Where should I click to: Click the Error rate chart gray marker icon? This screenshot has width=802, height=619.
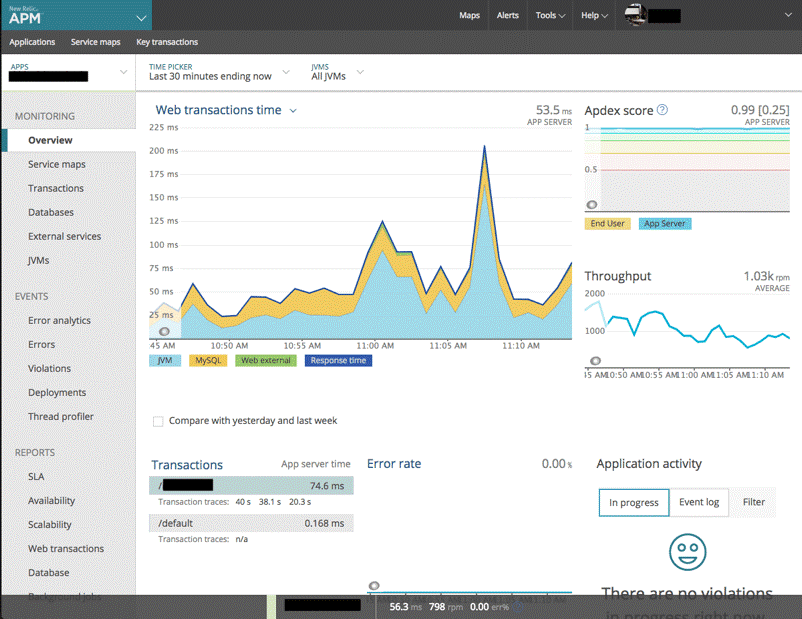pos(374,586)
